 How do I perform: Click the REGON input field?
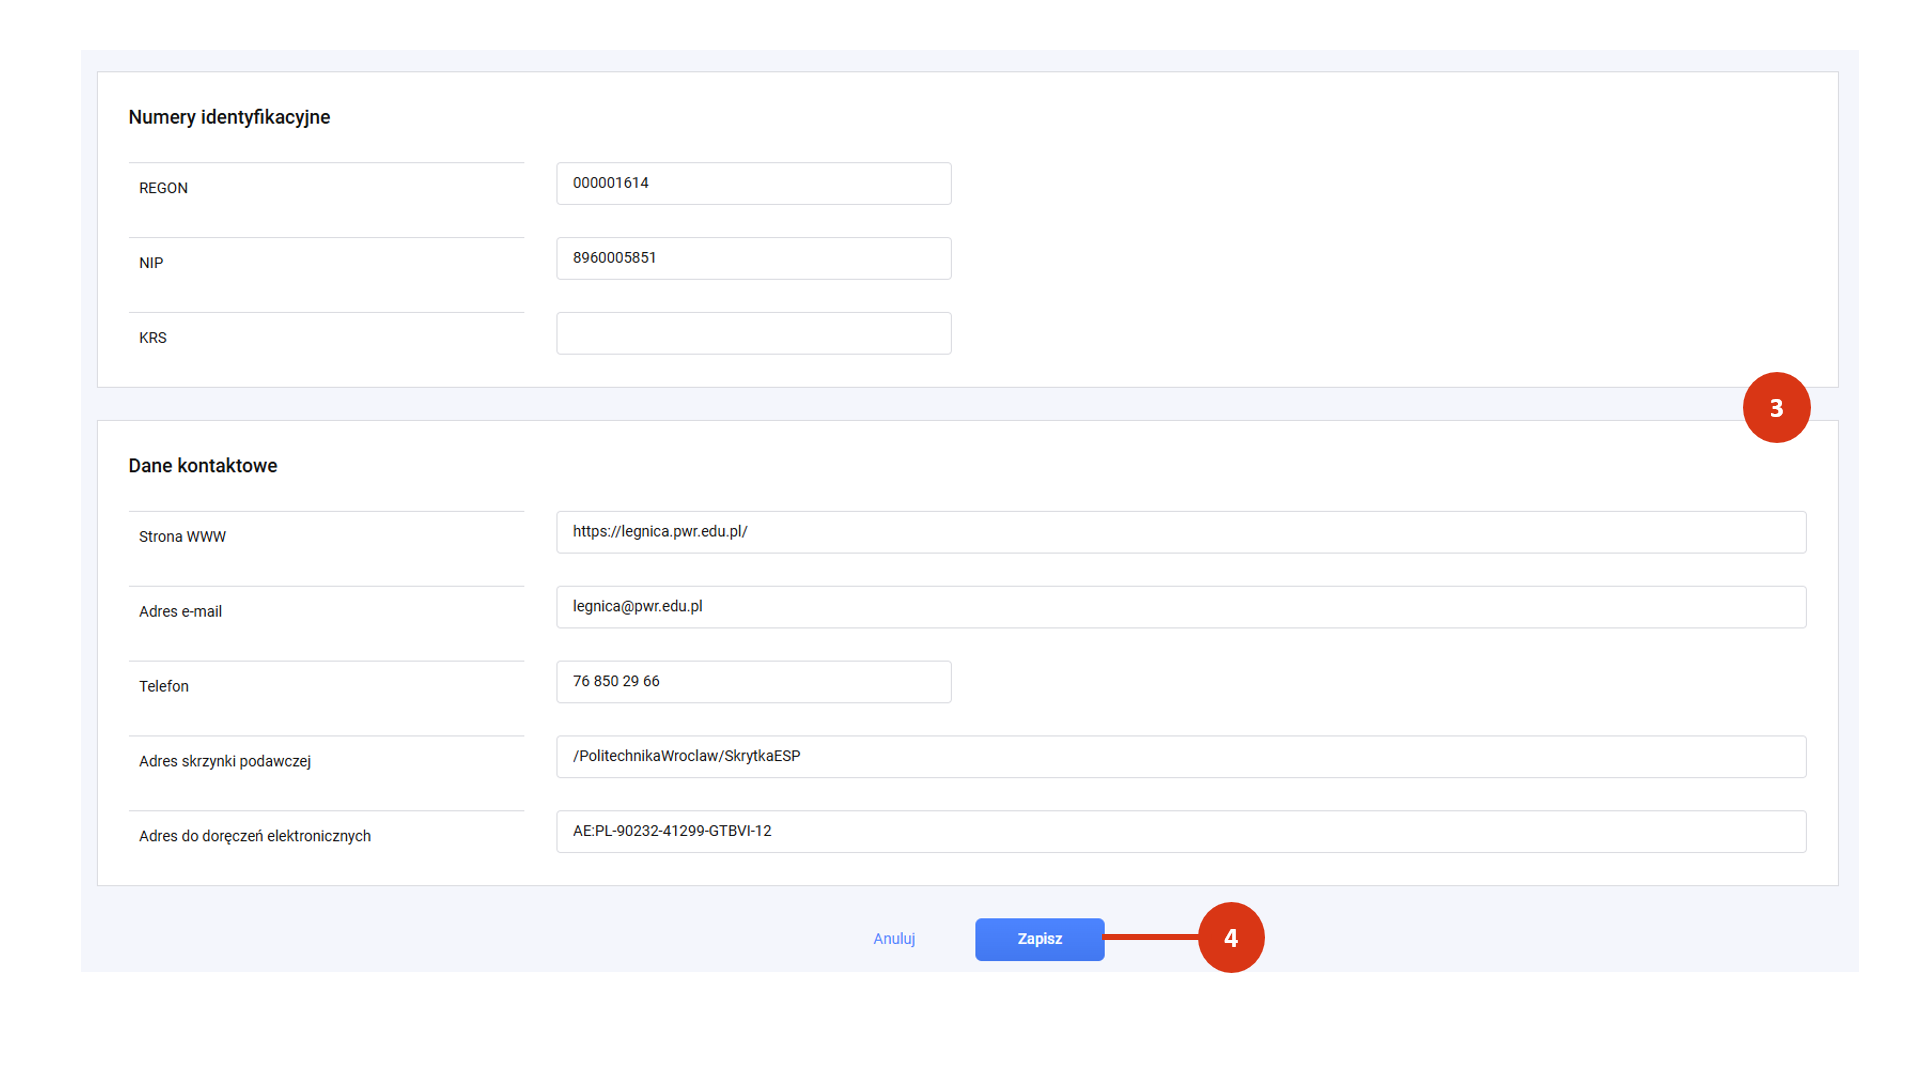click(x=753, y=183)
